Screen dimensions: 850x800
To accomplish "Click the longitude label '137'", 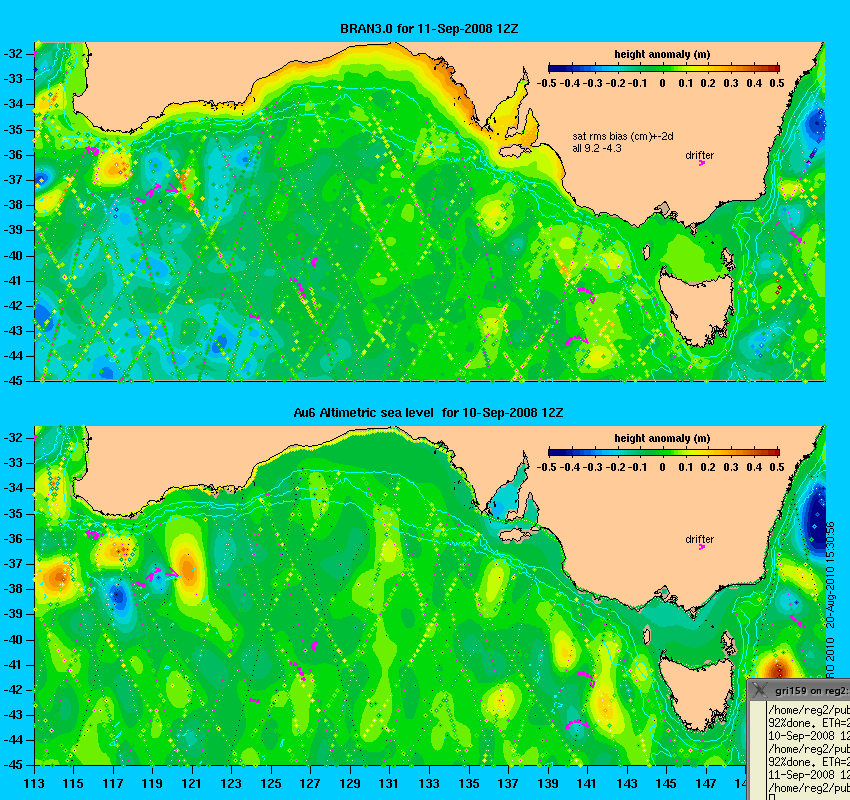I will (x=508, y=783).
